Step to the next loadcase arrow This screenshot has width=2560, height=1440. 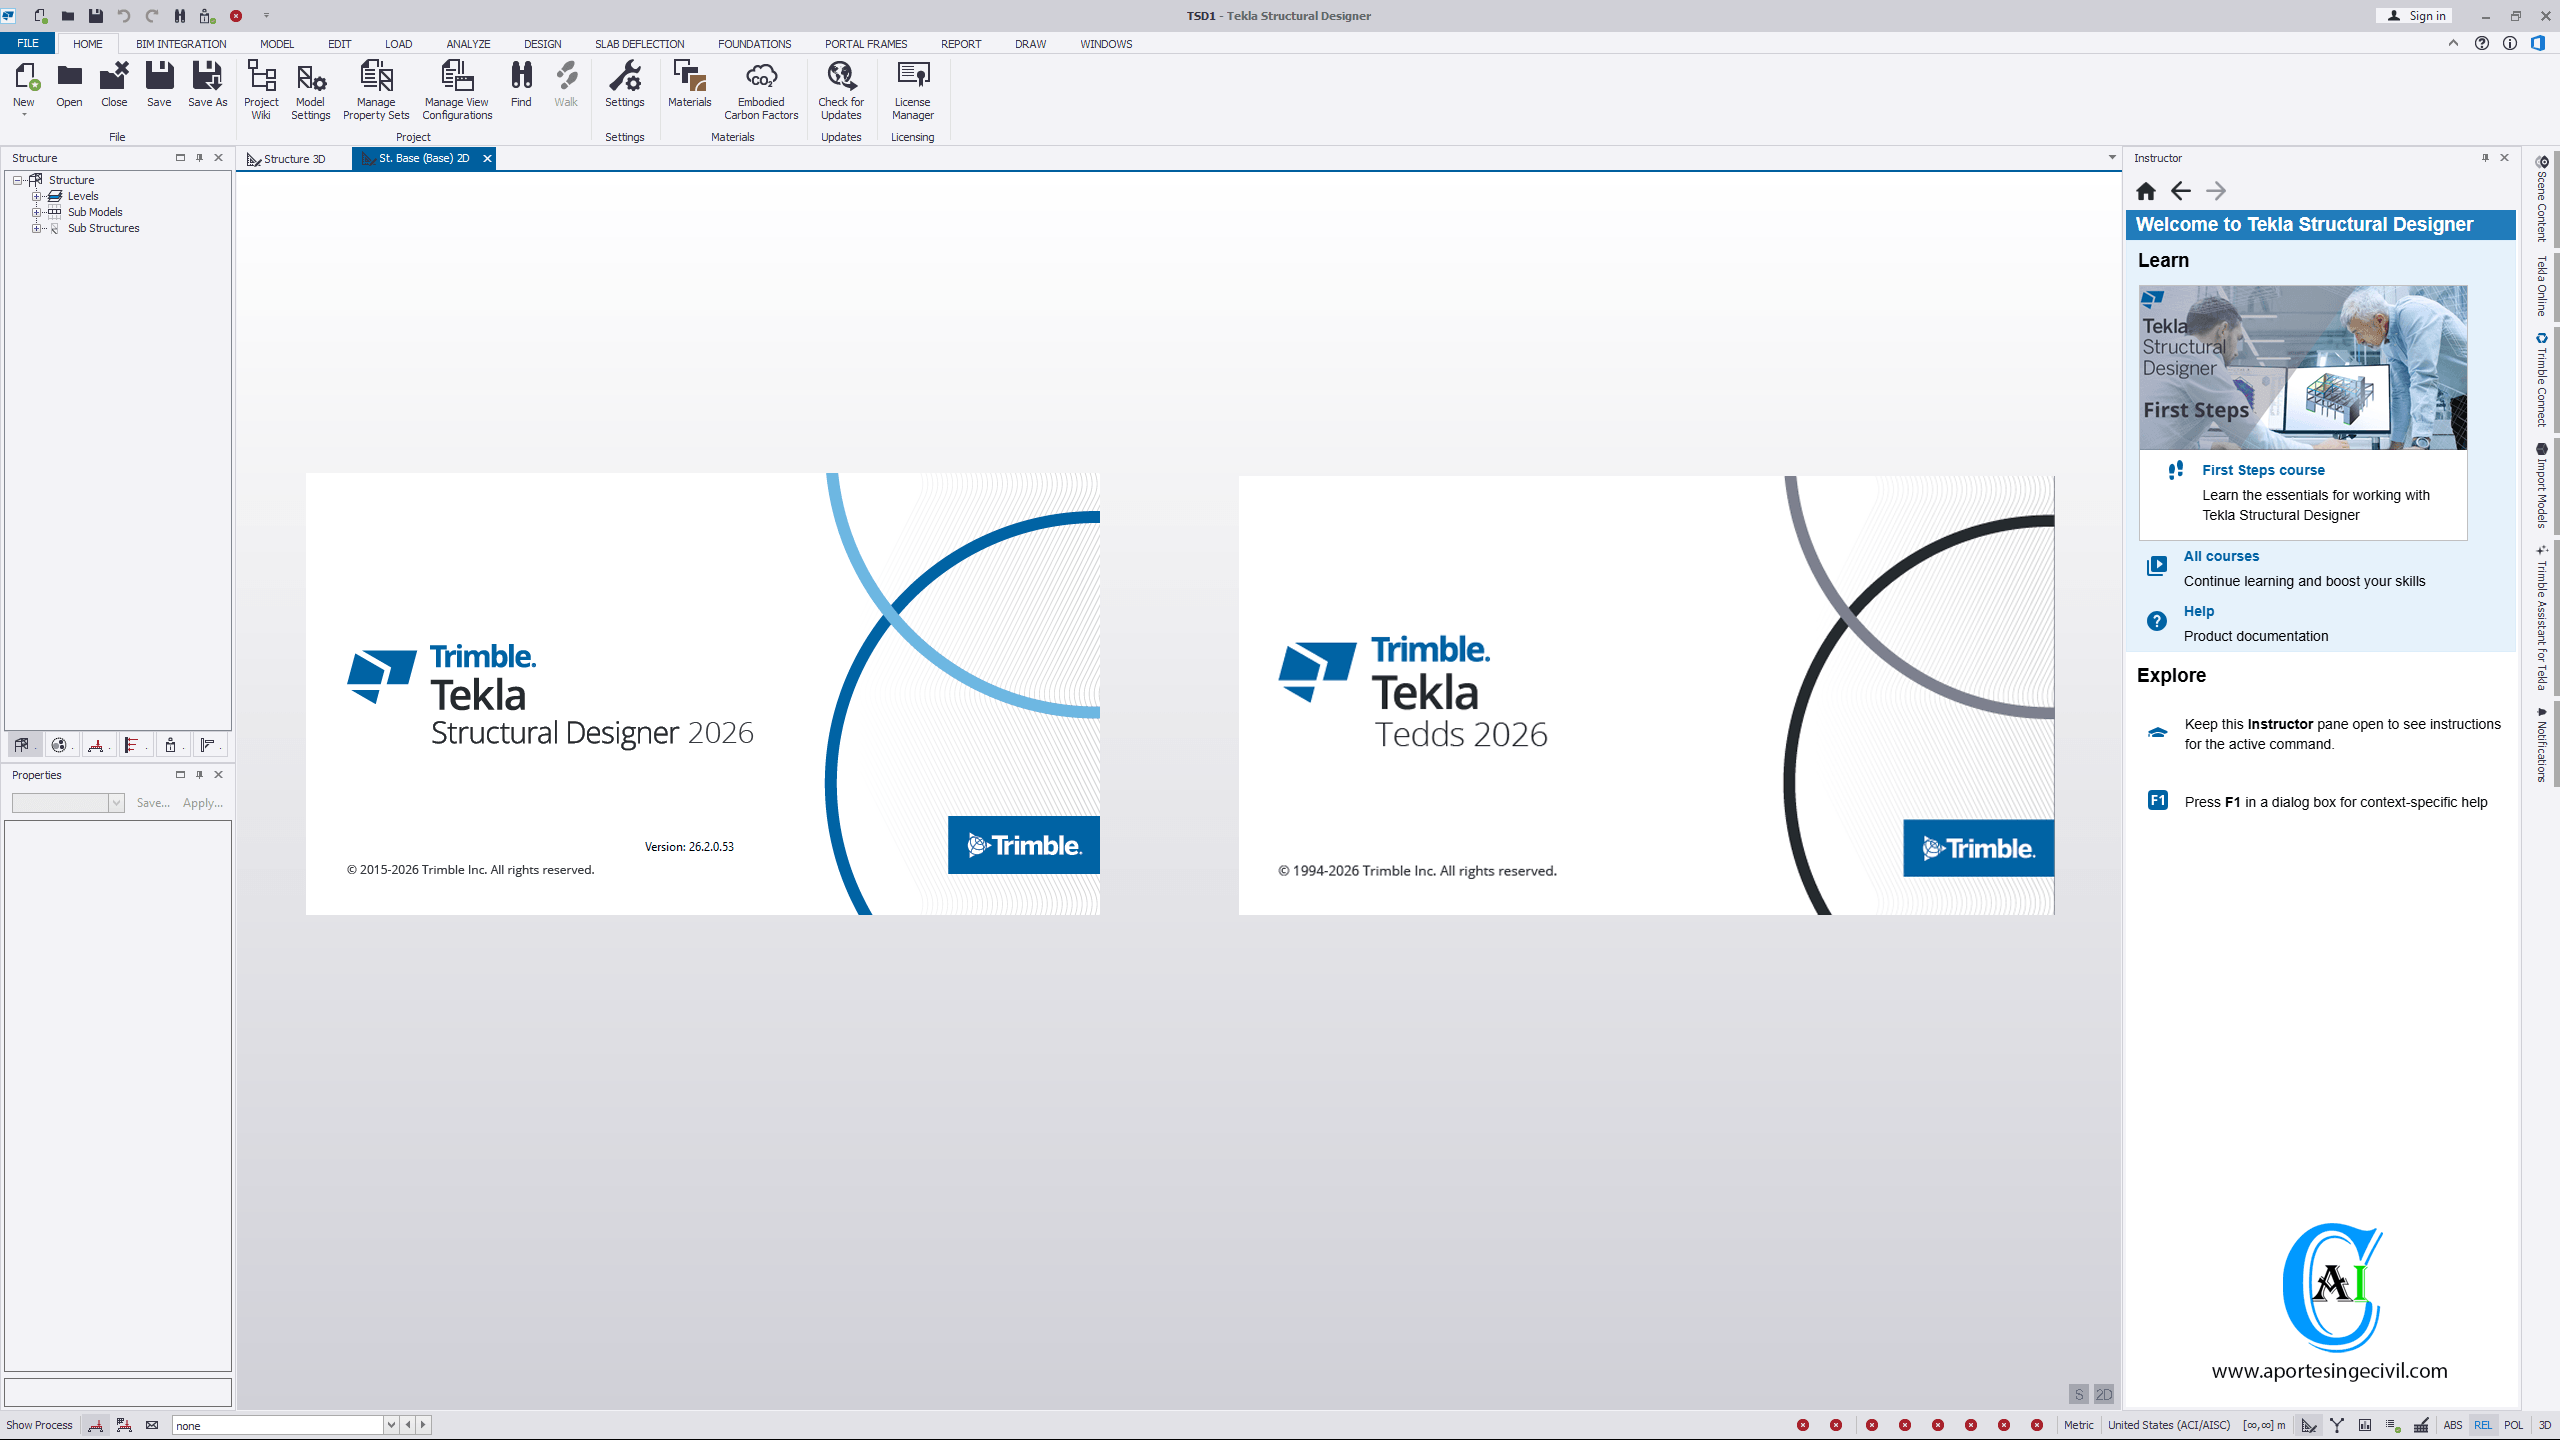point(423,1425)
